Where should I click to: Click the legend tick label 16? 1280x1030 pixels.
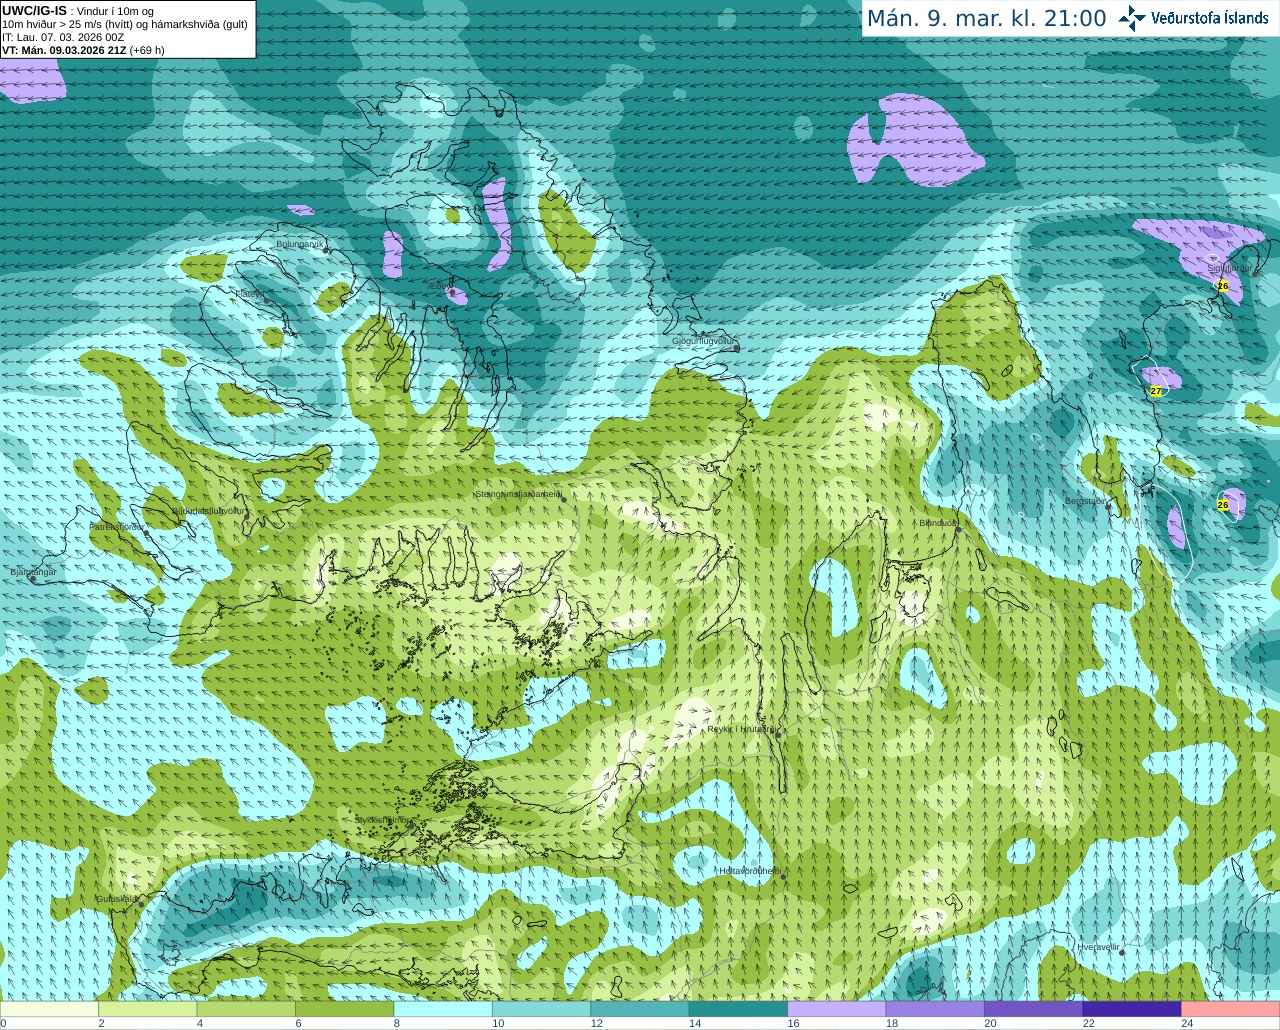[793, 1023]
